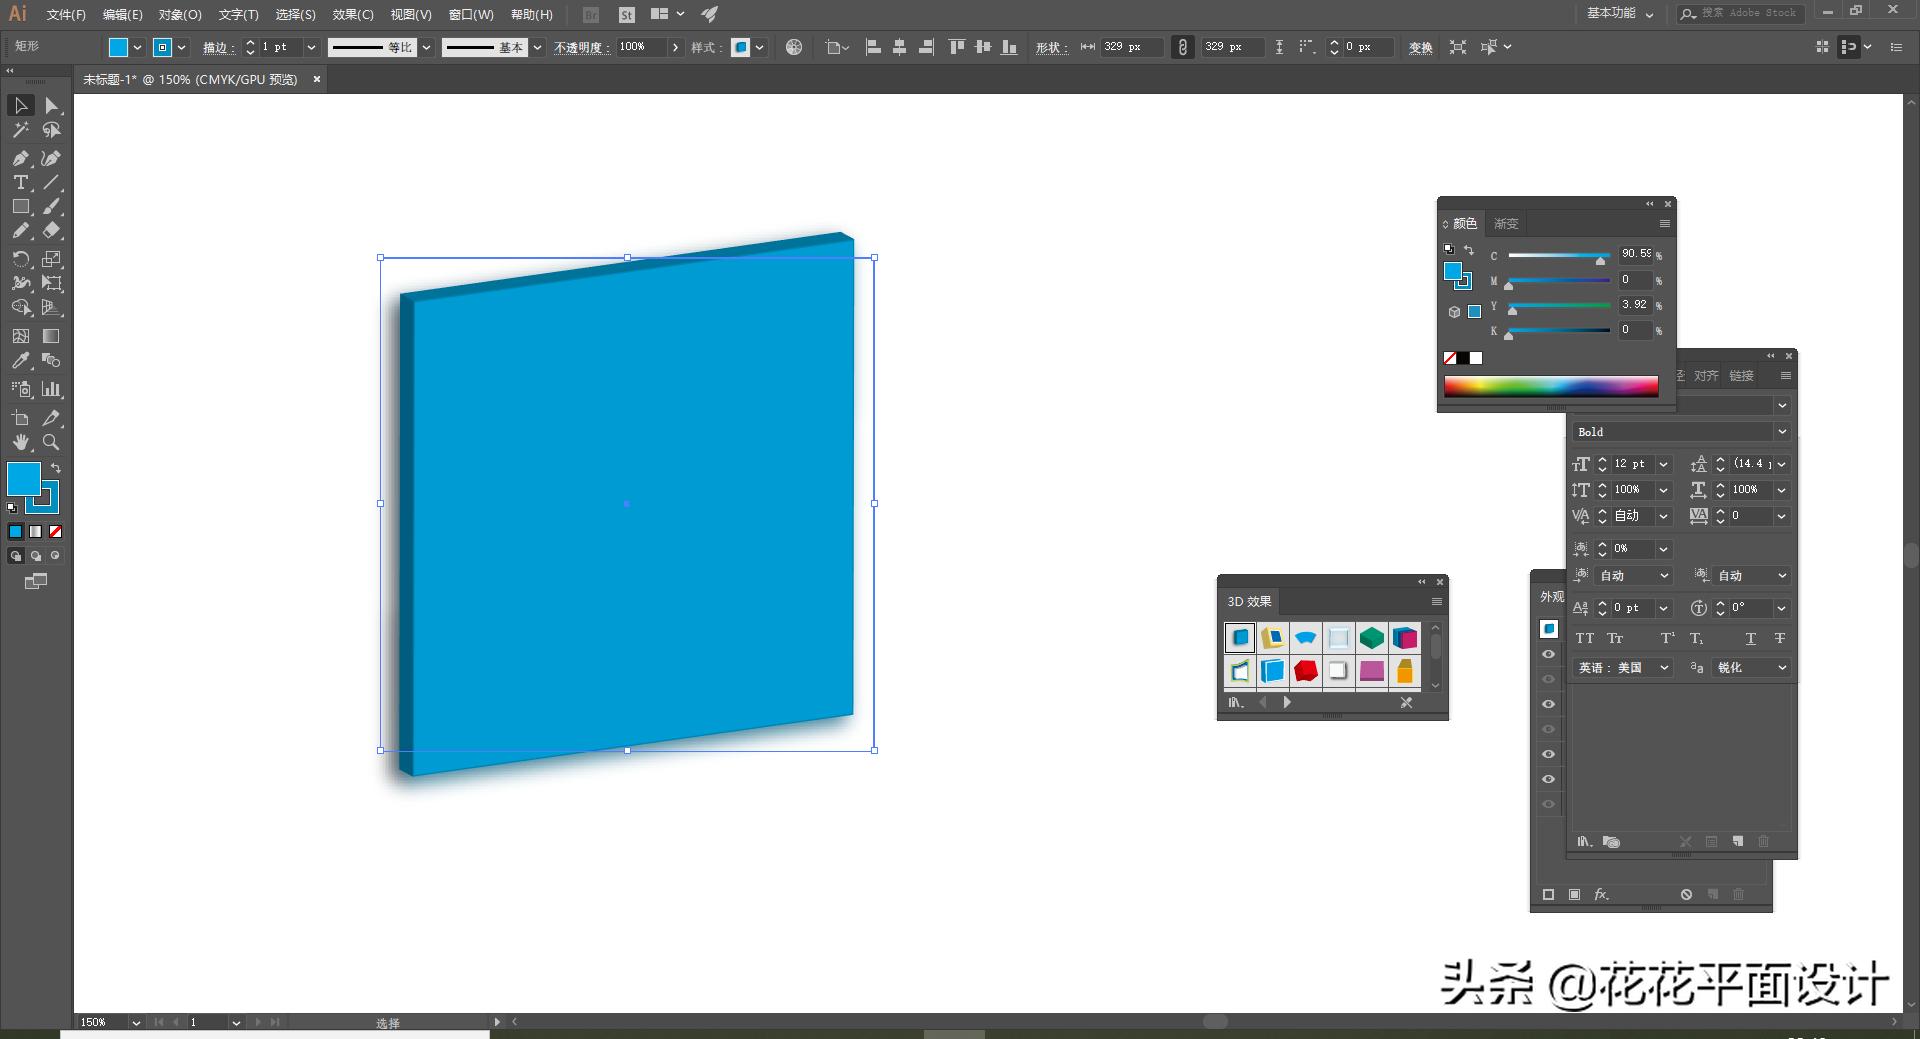The width and height of the screenshot is (1920, 1039).
Task: Open the font style Bold dropdown
Action: pyautogui.click(x=1782, y=432)
